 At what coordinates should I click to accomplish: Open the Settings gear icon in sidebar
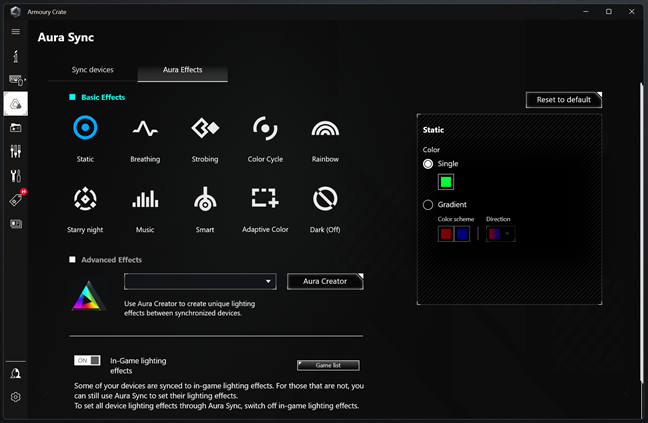click(x=16, y=397)
